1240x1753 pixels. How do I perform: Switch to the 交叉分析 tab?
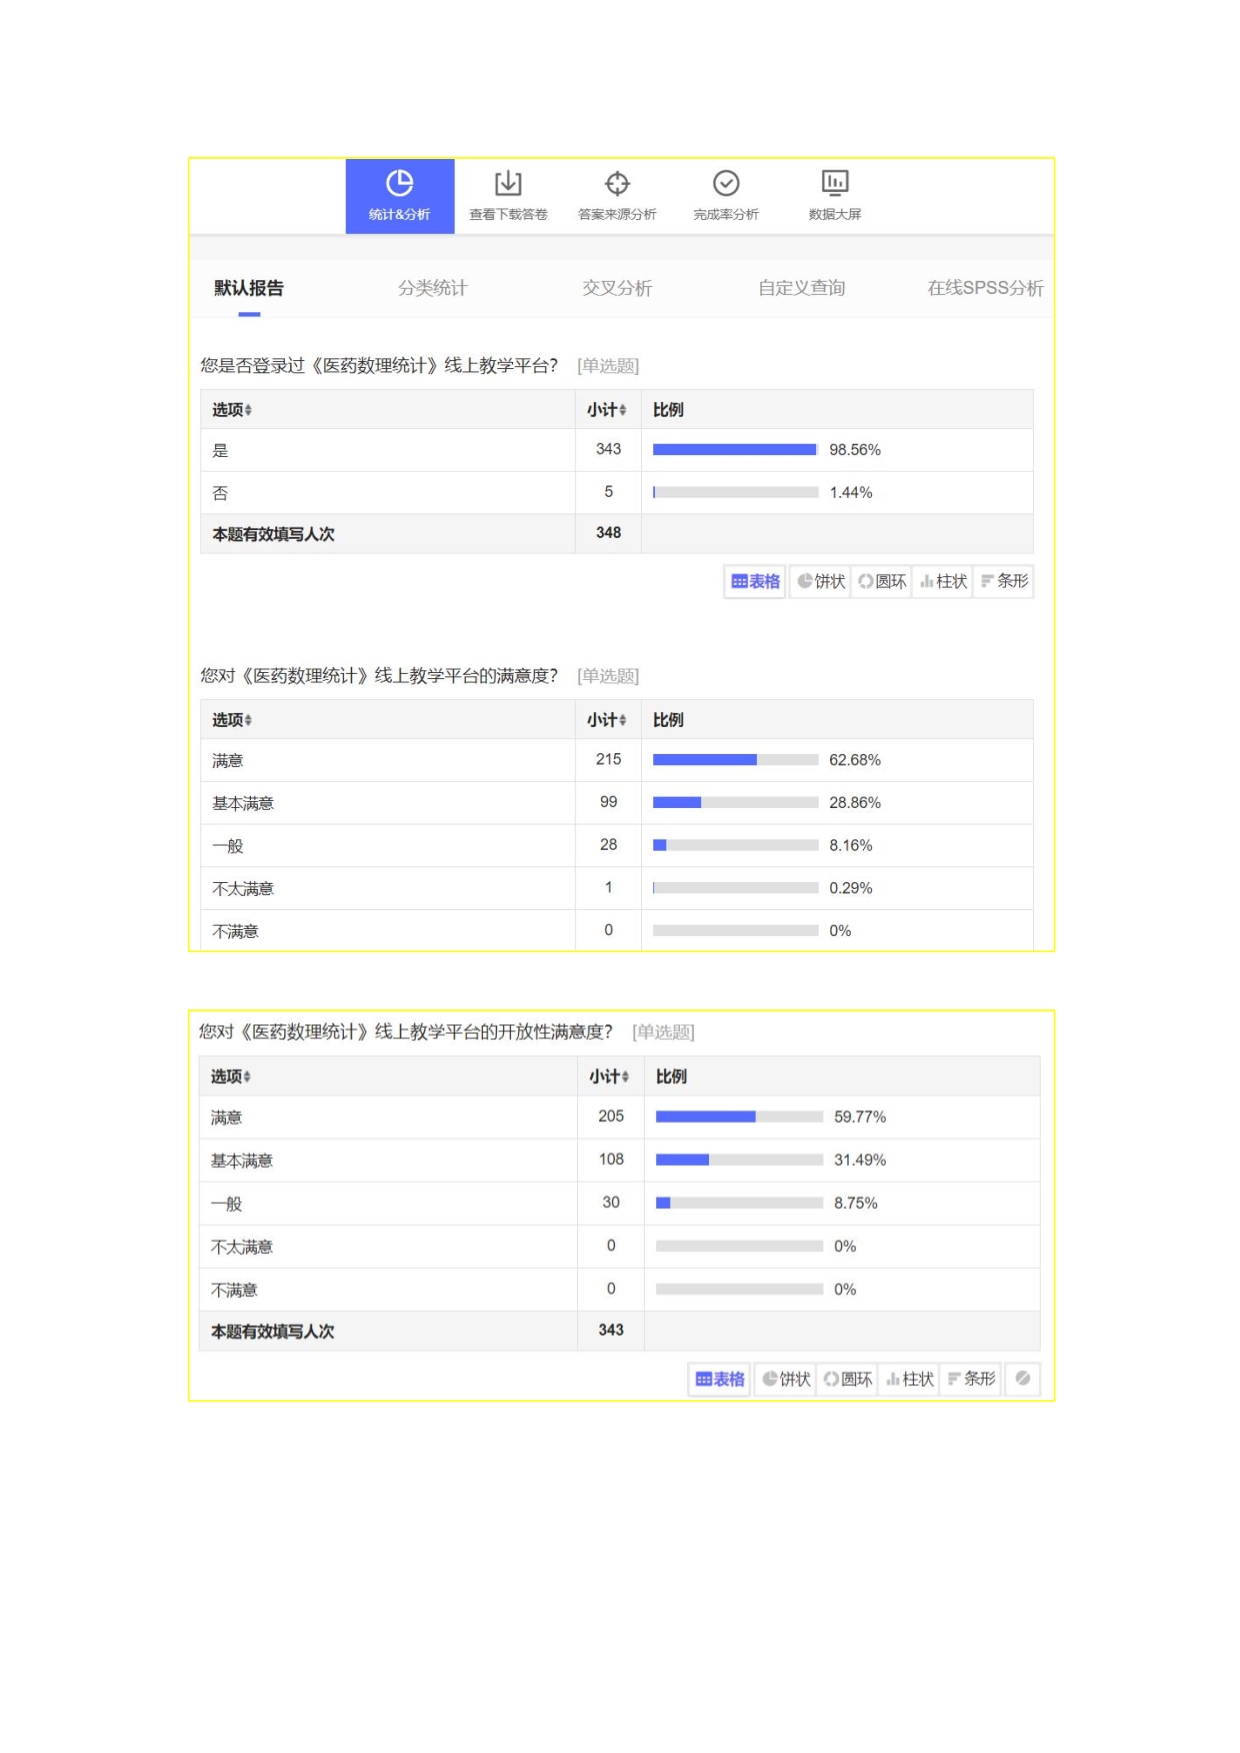pyautogui.click(x=617, y=288)
